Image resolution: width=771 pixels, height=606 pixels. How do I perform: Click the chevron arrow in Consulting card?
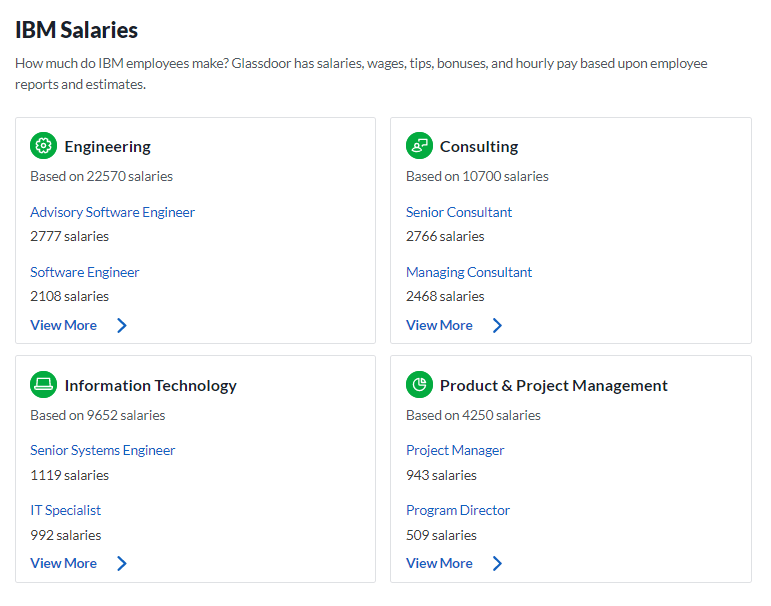coord(498,325)
